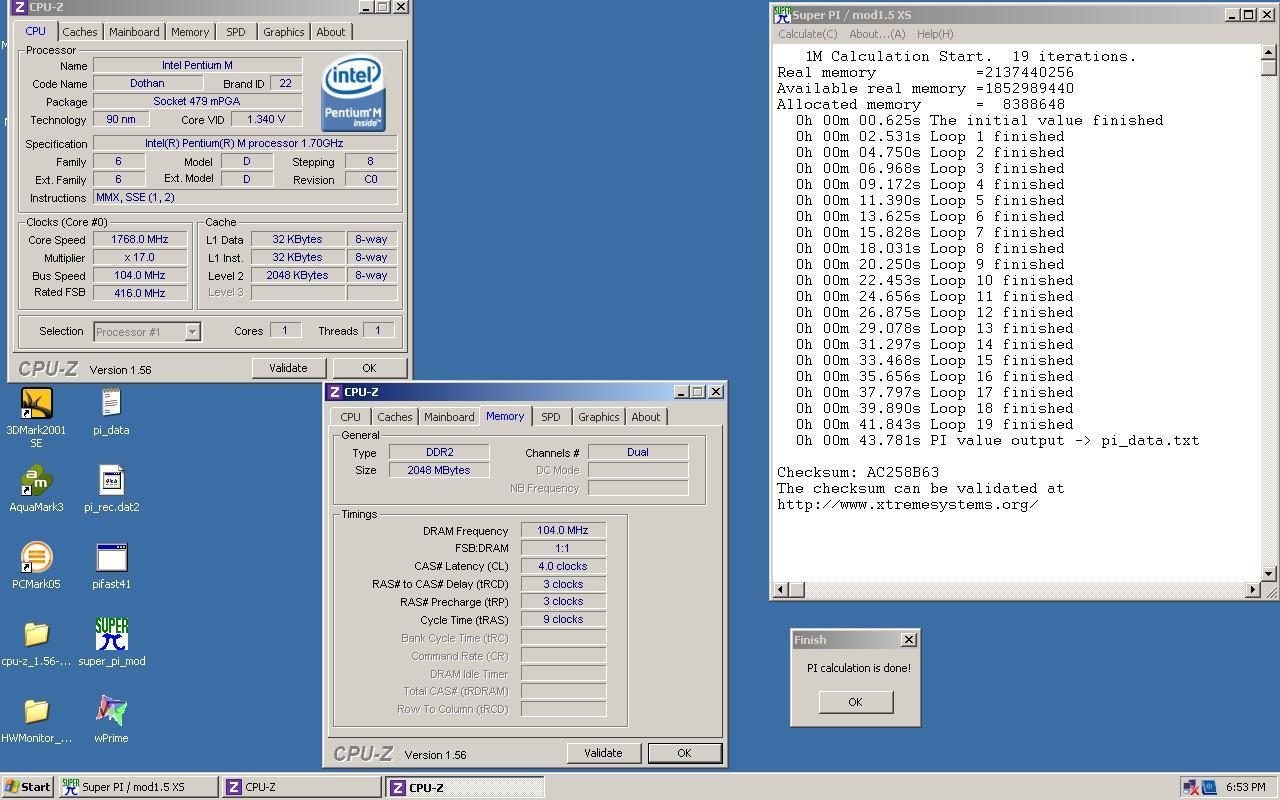This screenshot has height=800, width=1280.
Task: Click the memory Type field DDR2
Action: tap(439, 452)
